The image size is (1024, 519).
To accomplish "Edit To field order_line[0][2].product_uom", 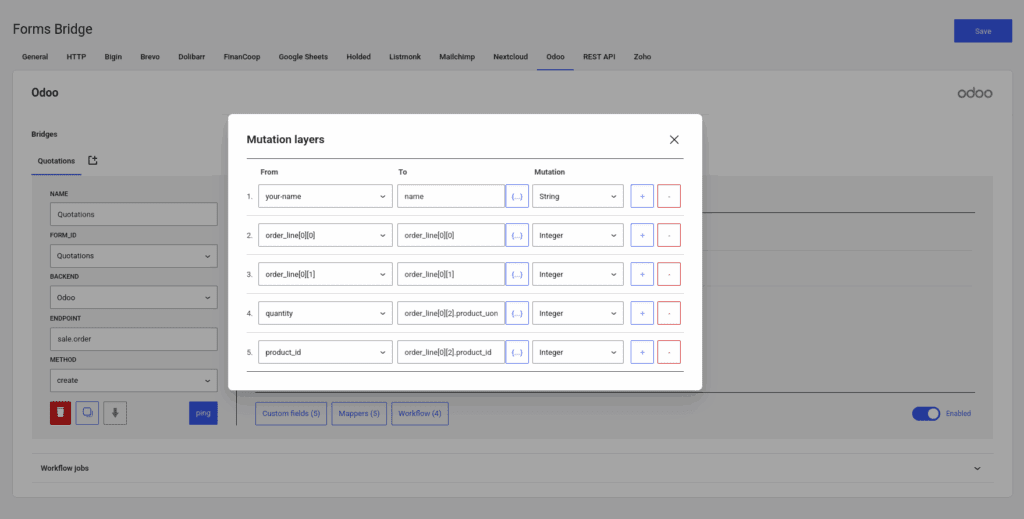I will [451, 313].
